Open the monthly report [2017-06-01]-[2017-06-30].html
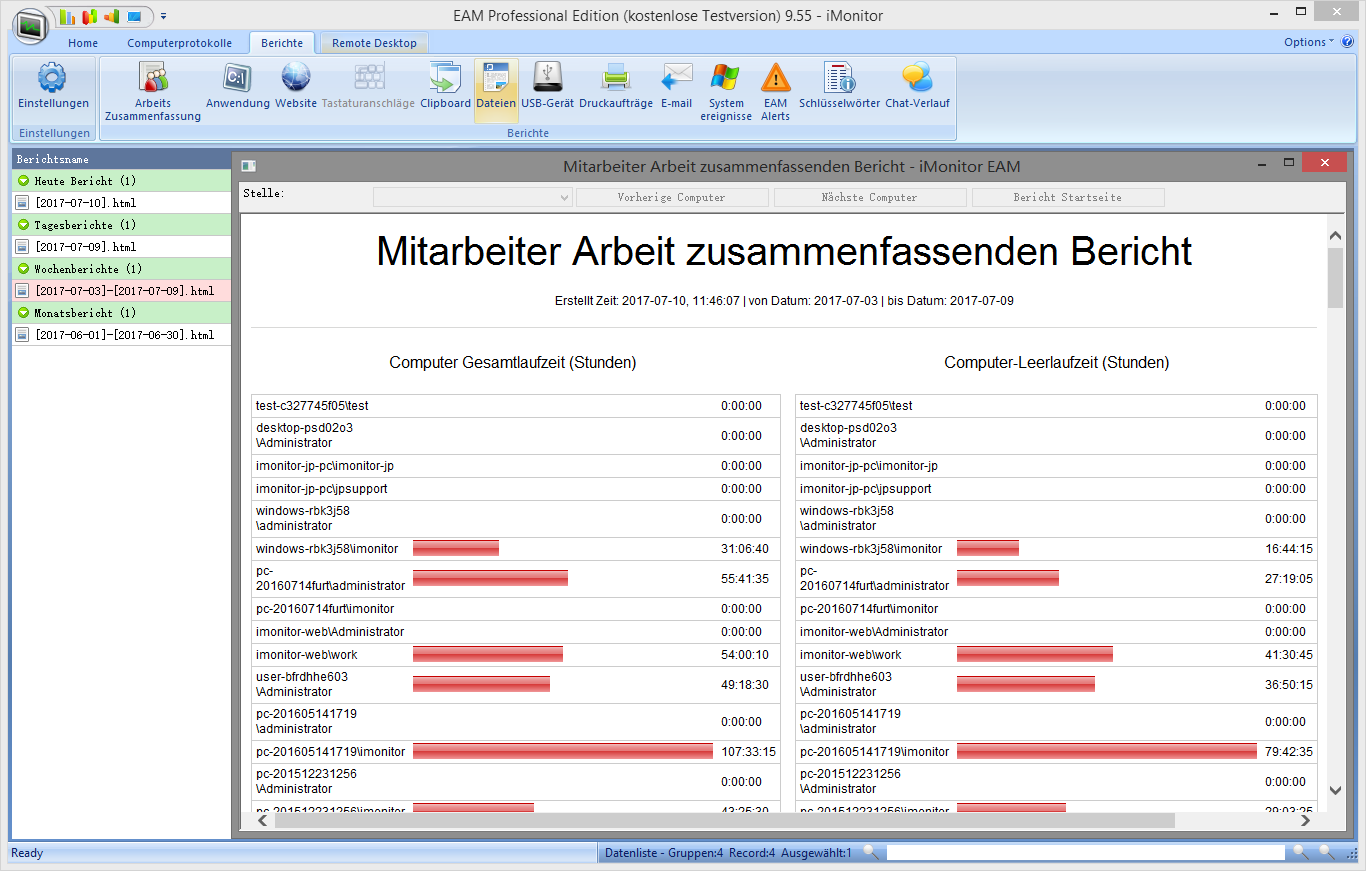The width and height of the screenshot is (1366, 871). tap(124, 335)
